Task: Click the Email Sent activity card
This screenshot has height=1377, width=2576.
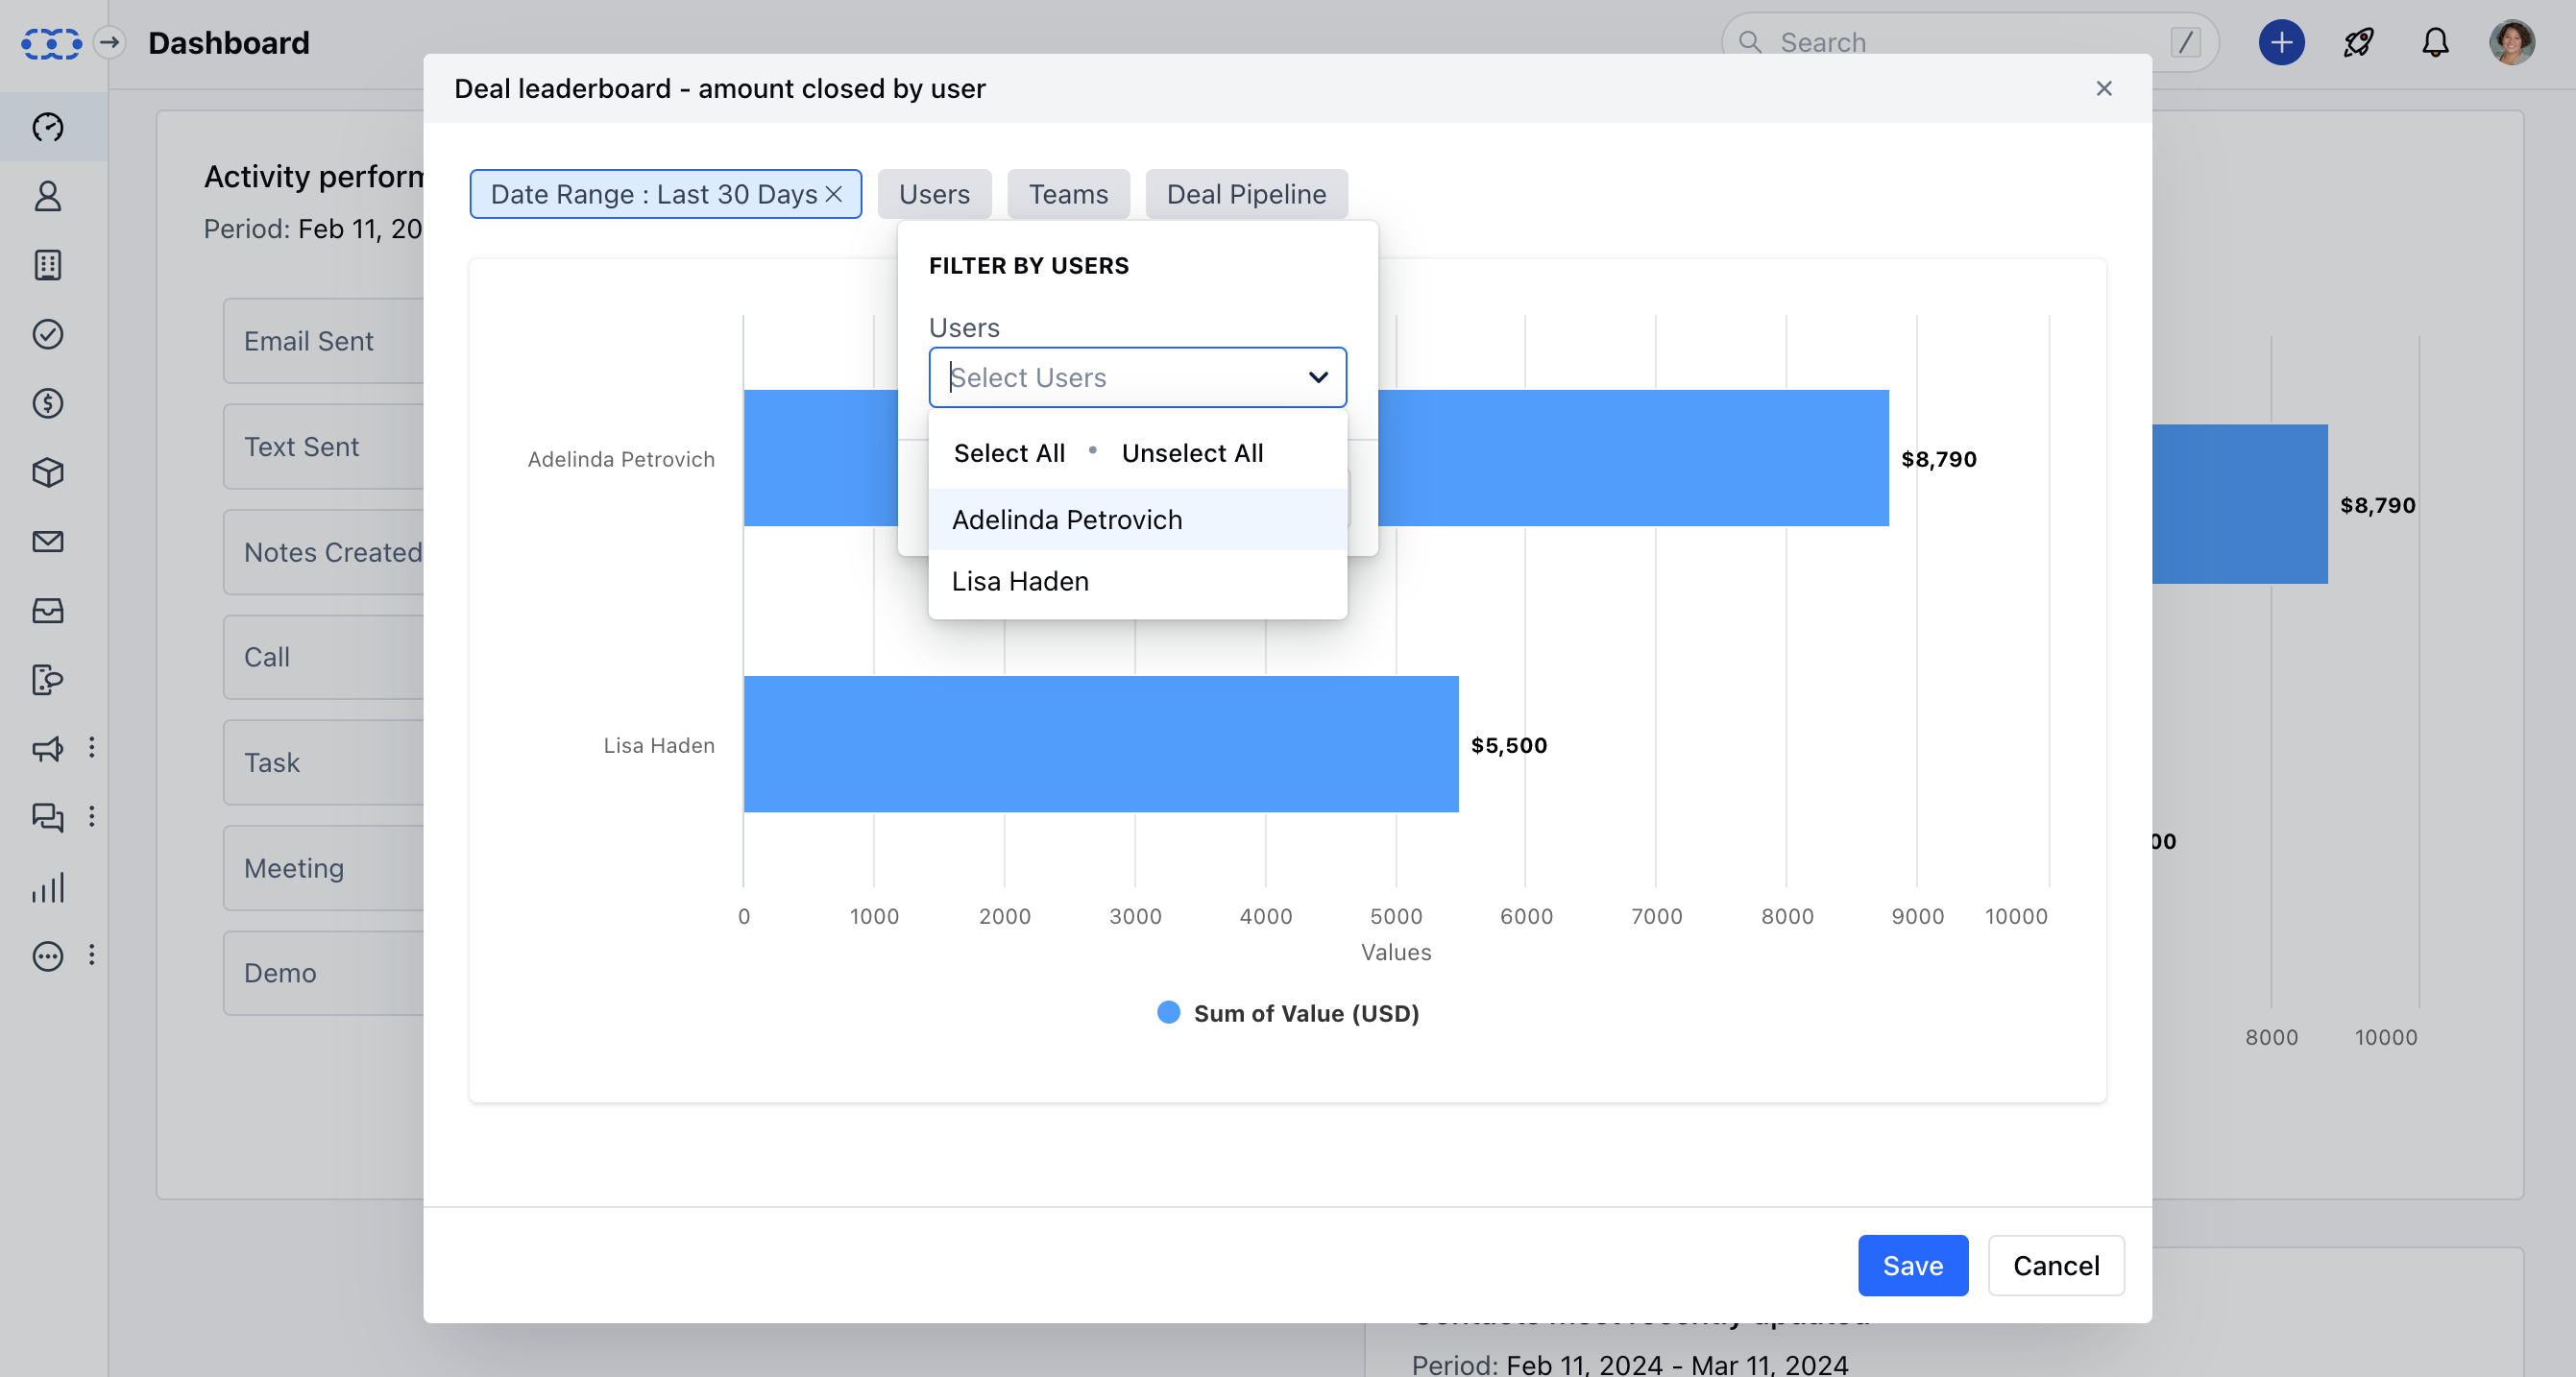Action: coord(324,341)
